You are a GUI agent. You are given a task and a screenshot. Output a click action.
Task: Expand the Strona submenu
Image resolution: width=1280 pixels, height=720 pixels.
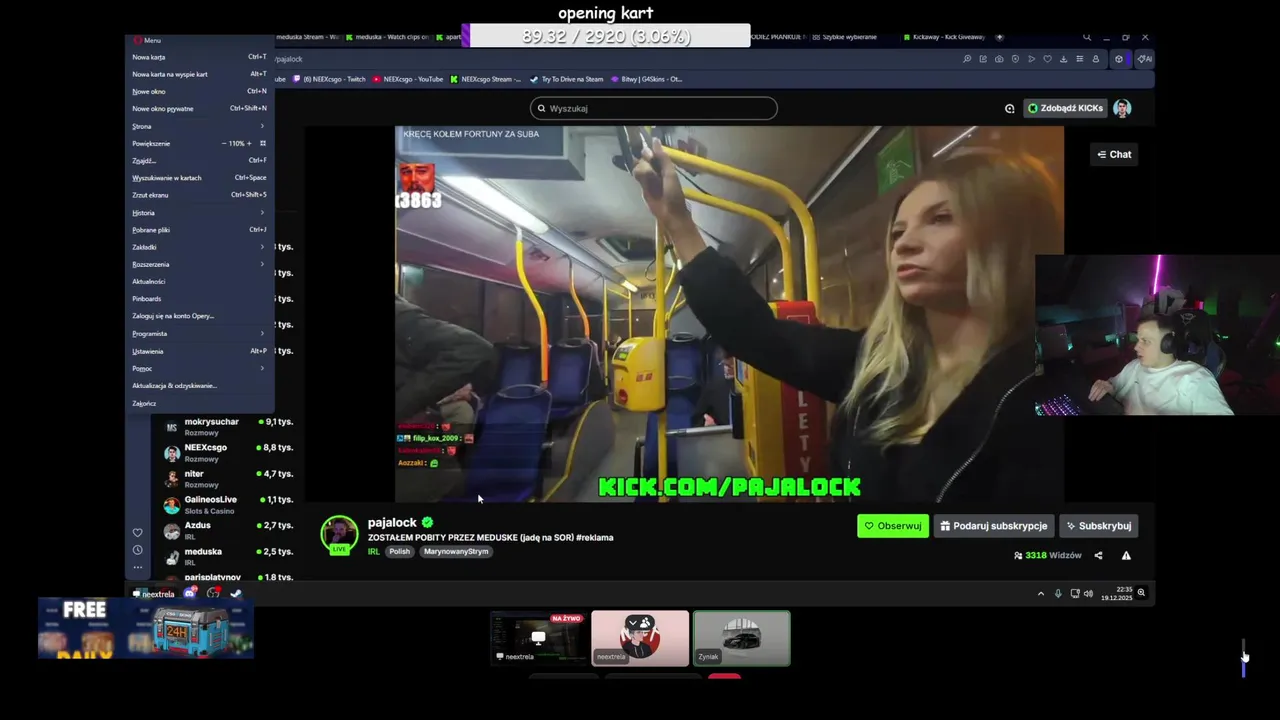(x=200, y=126)
